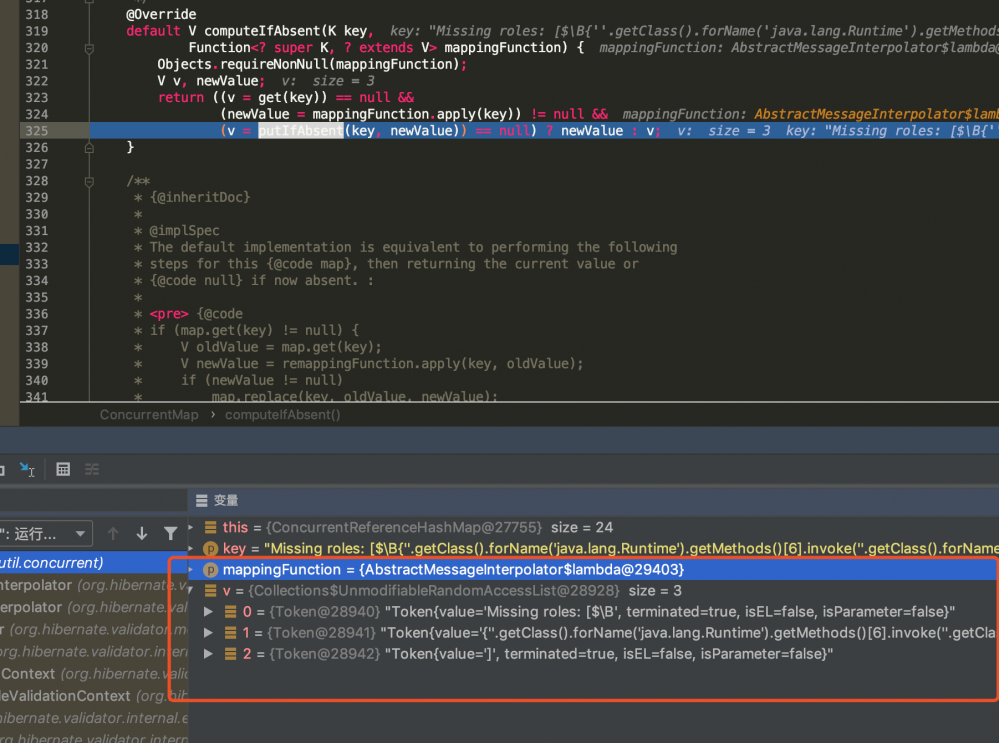Click the Run to Cursor icon
Screen dimensions: 999x743
point(27,469)
